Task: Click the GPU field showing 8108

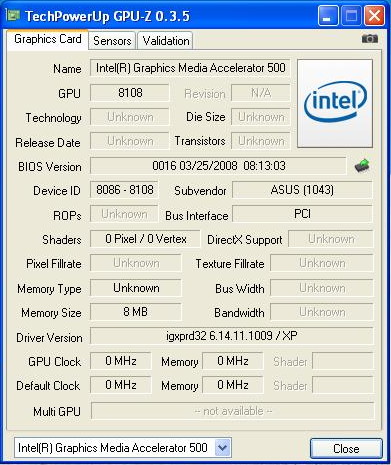Action: (x=130, y=93)
